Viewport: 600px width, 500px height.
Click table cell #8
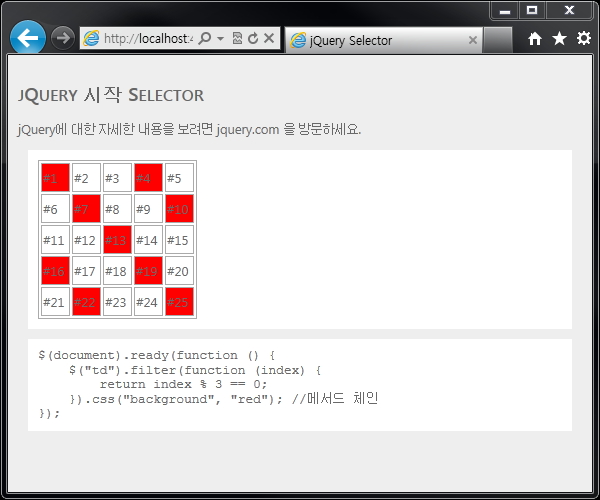click(x=117, y=208)
